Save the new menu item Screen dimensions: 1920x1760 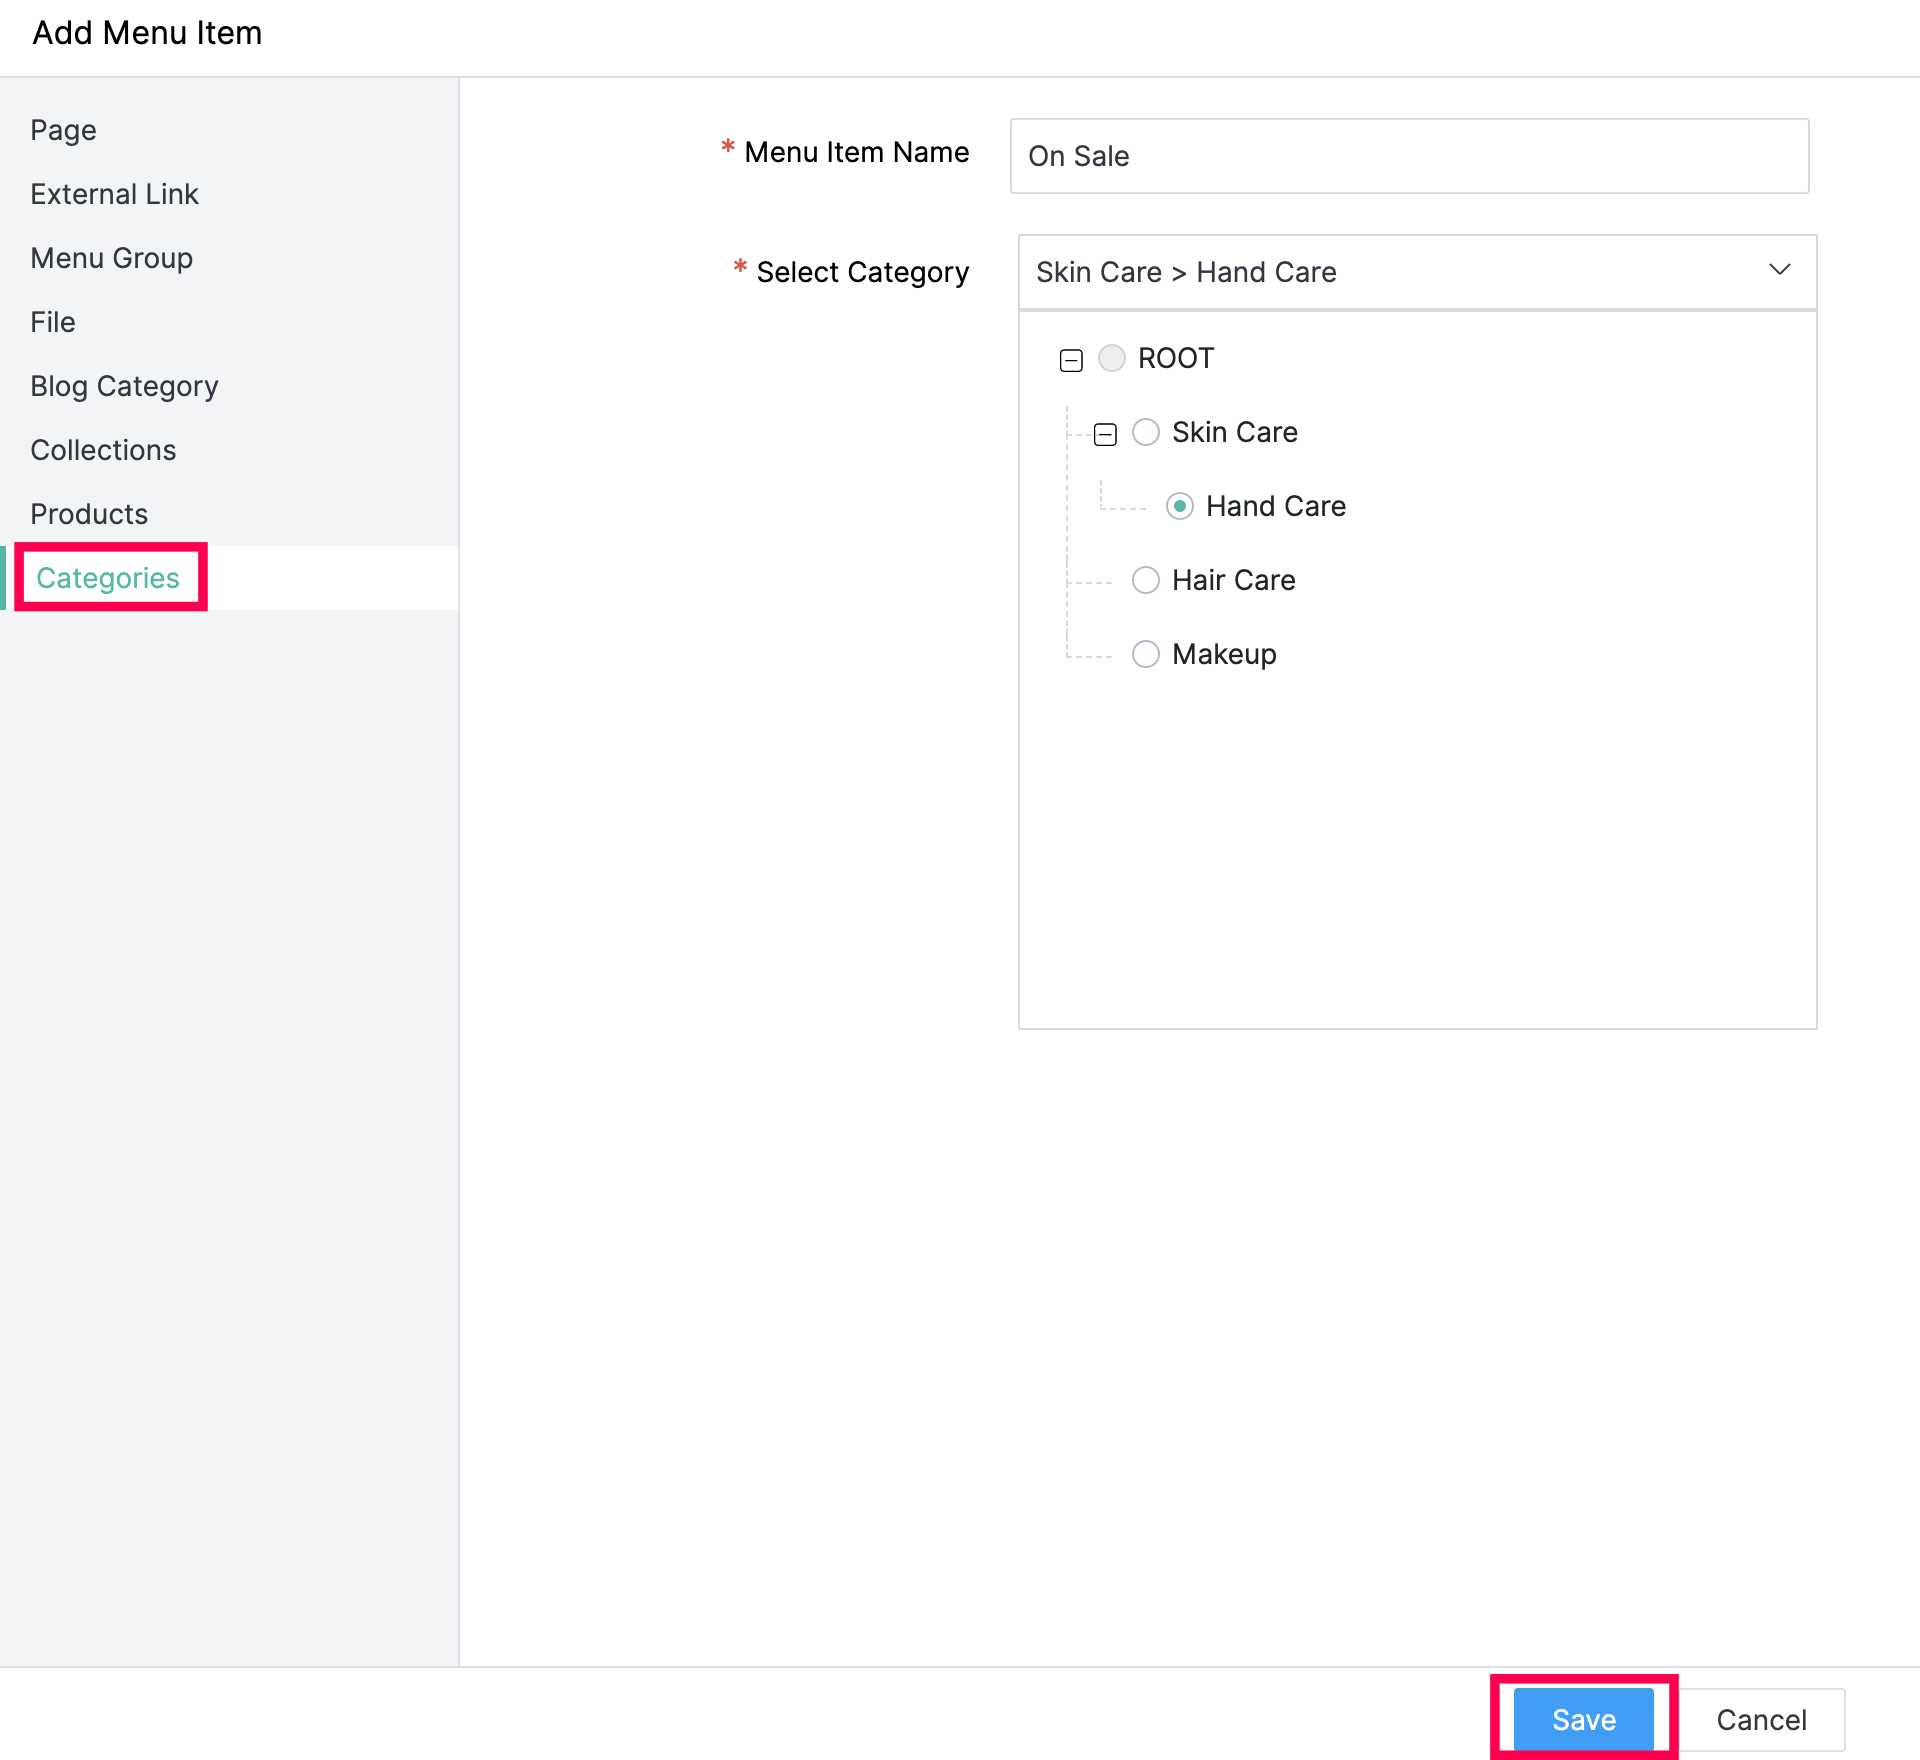click(1583, 1719)
